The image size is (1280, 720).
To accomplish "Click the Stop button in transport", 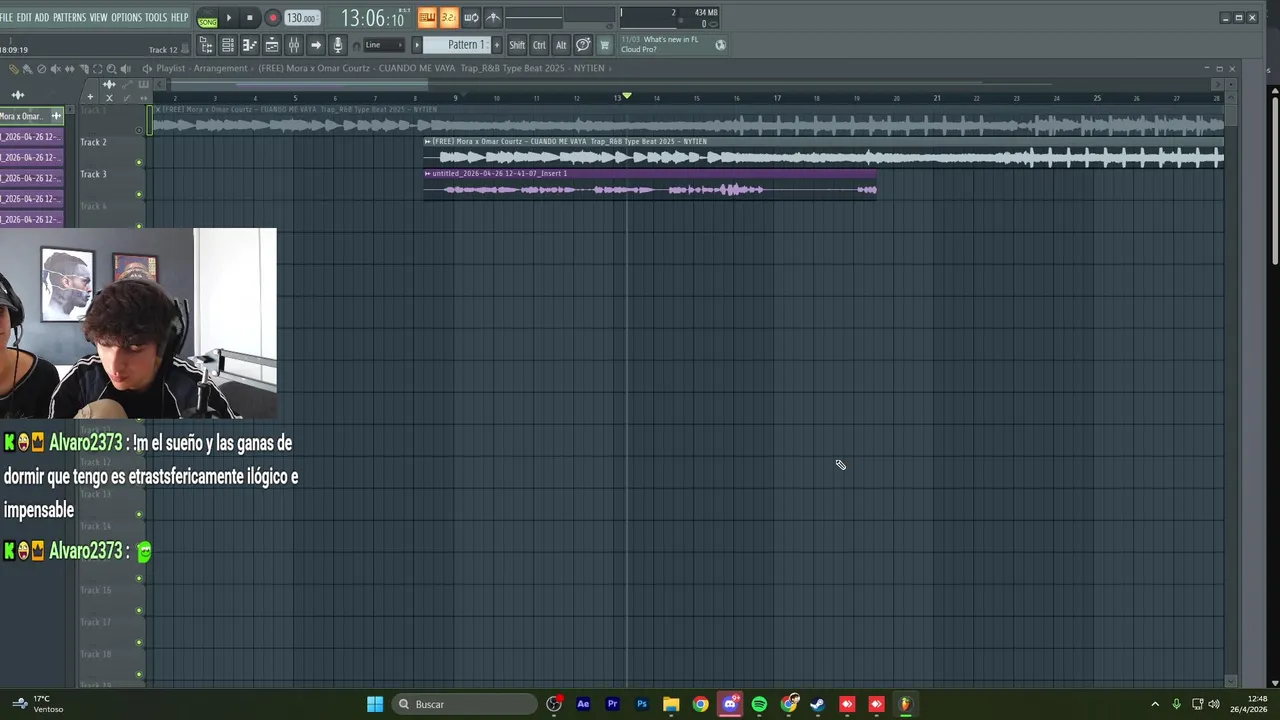I will point(250,18).
